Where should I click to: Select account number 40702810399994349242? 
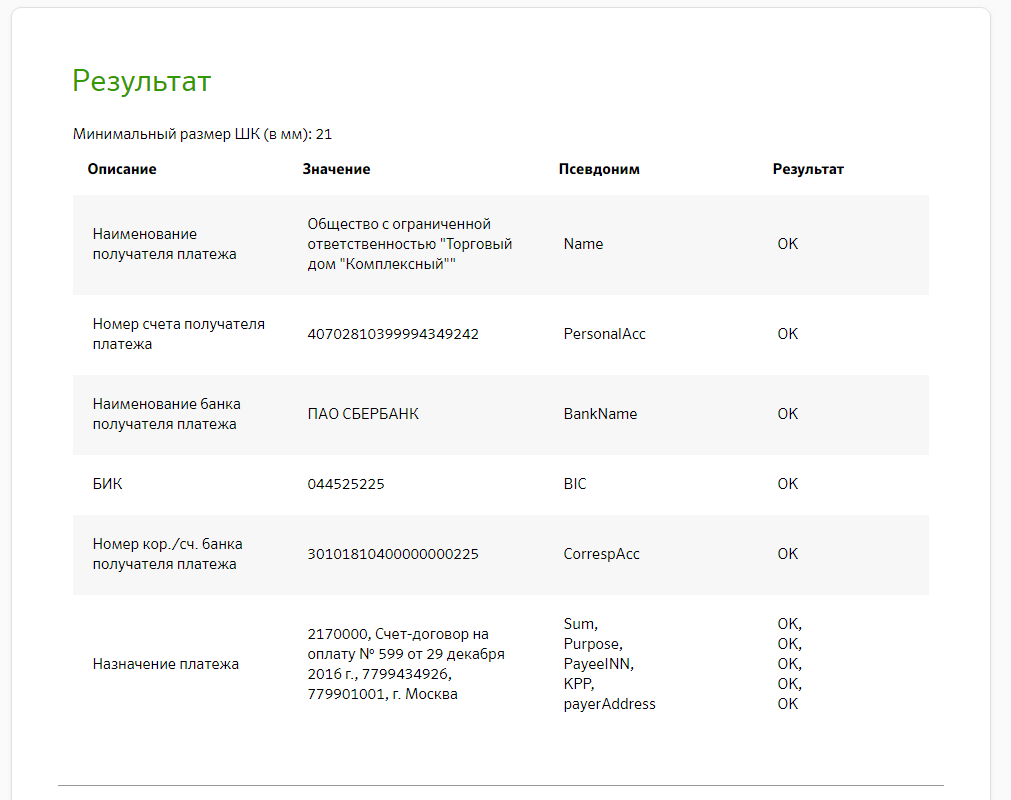coord(393,334)
